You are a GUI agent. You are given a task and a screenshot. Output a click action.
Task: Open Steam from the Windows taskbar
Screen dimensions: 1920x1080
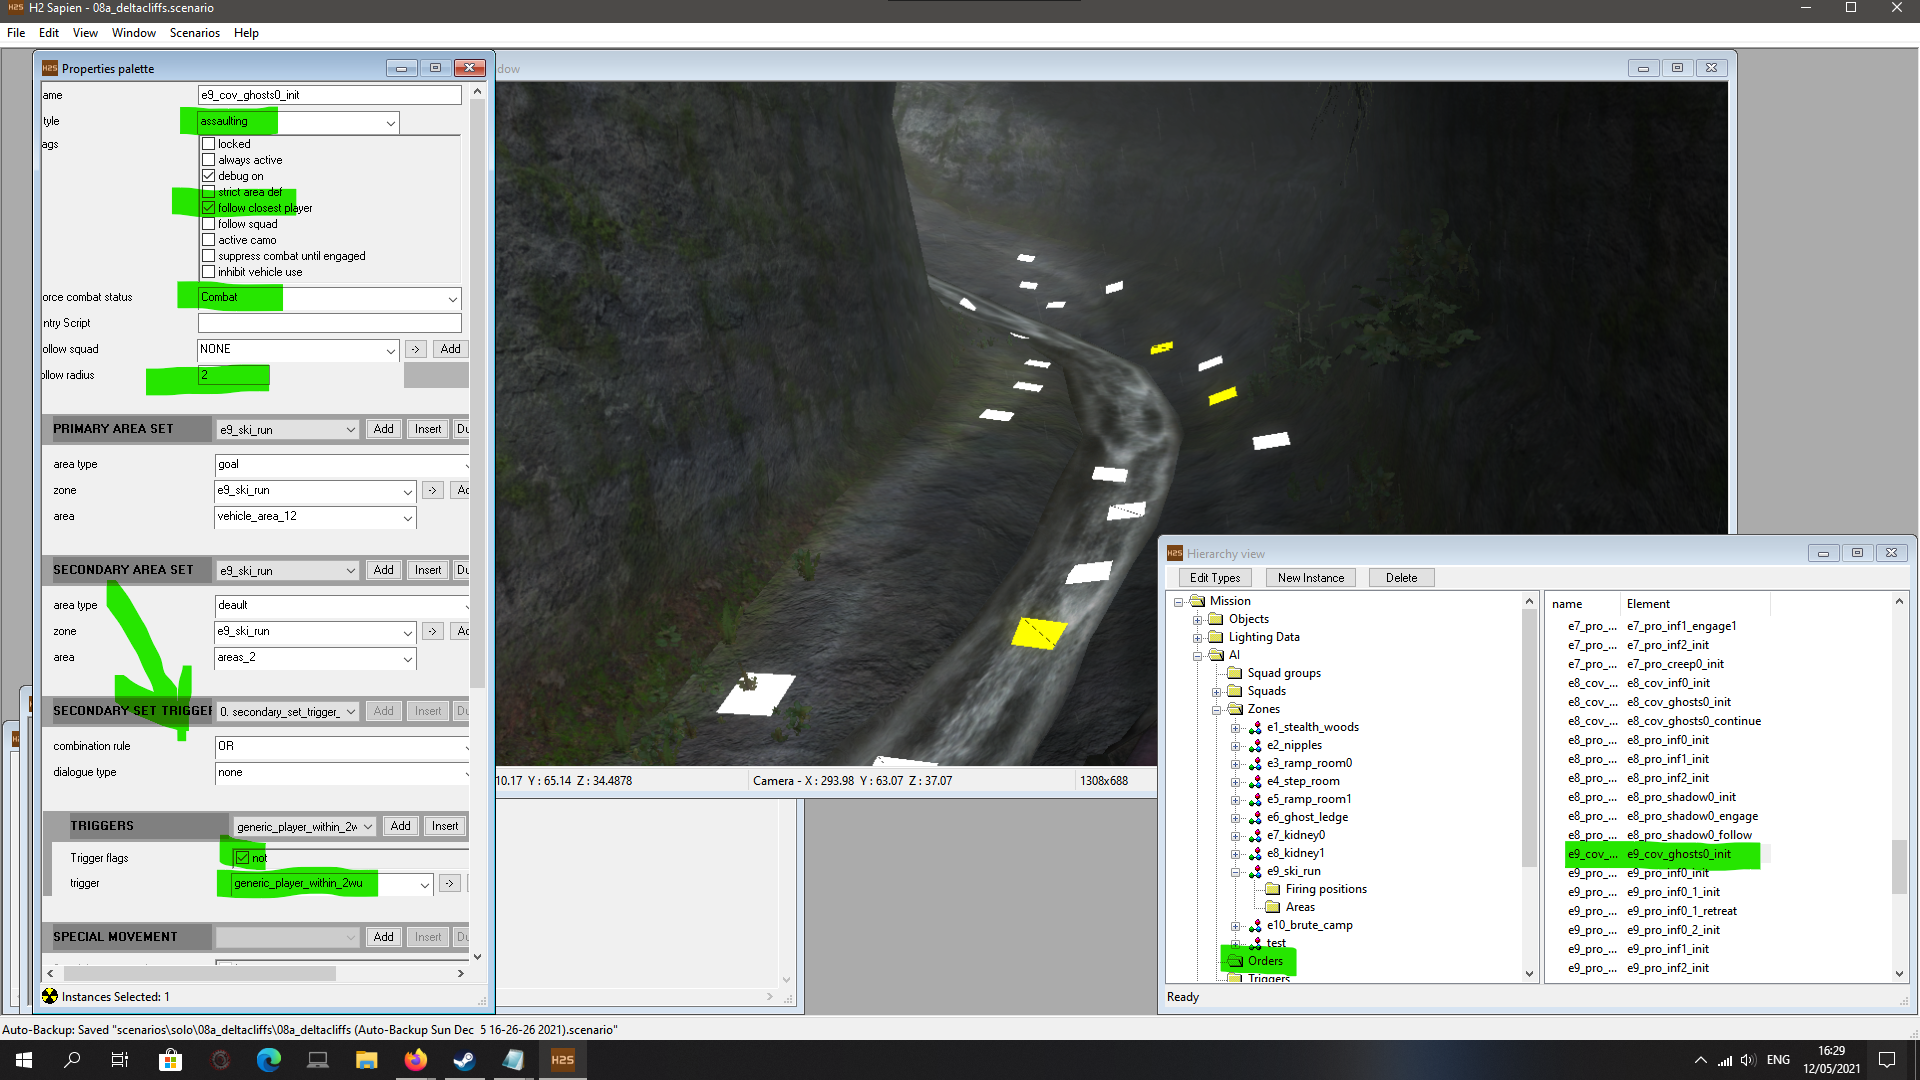pos(465,1060)
